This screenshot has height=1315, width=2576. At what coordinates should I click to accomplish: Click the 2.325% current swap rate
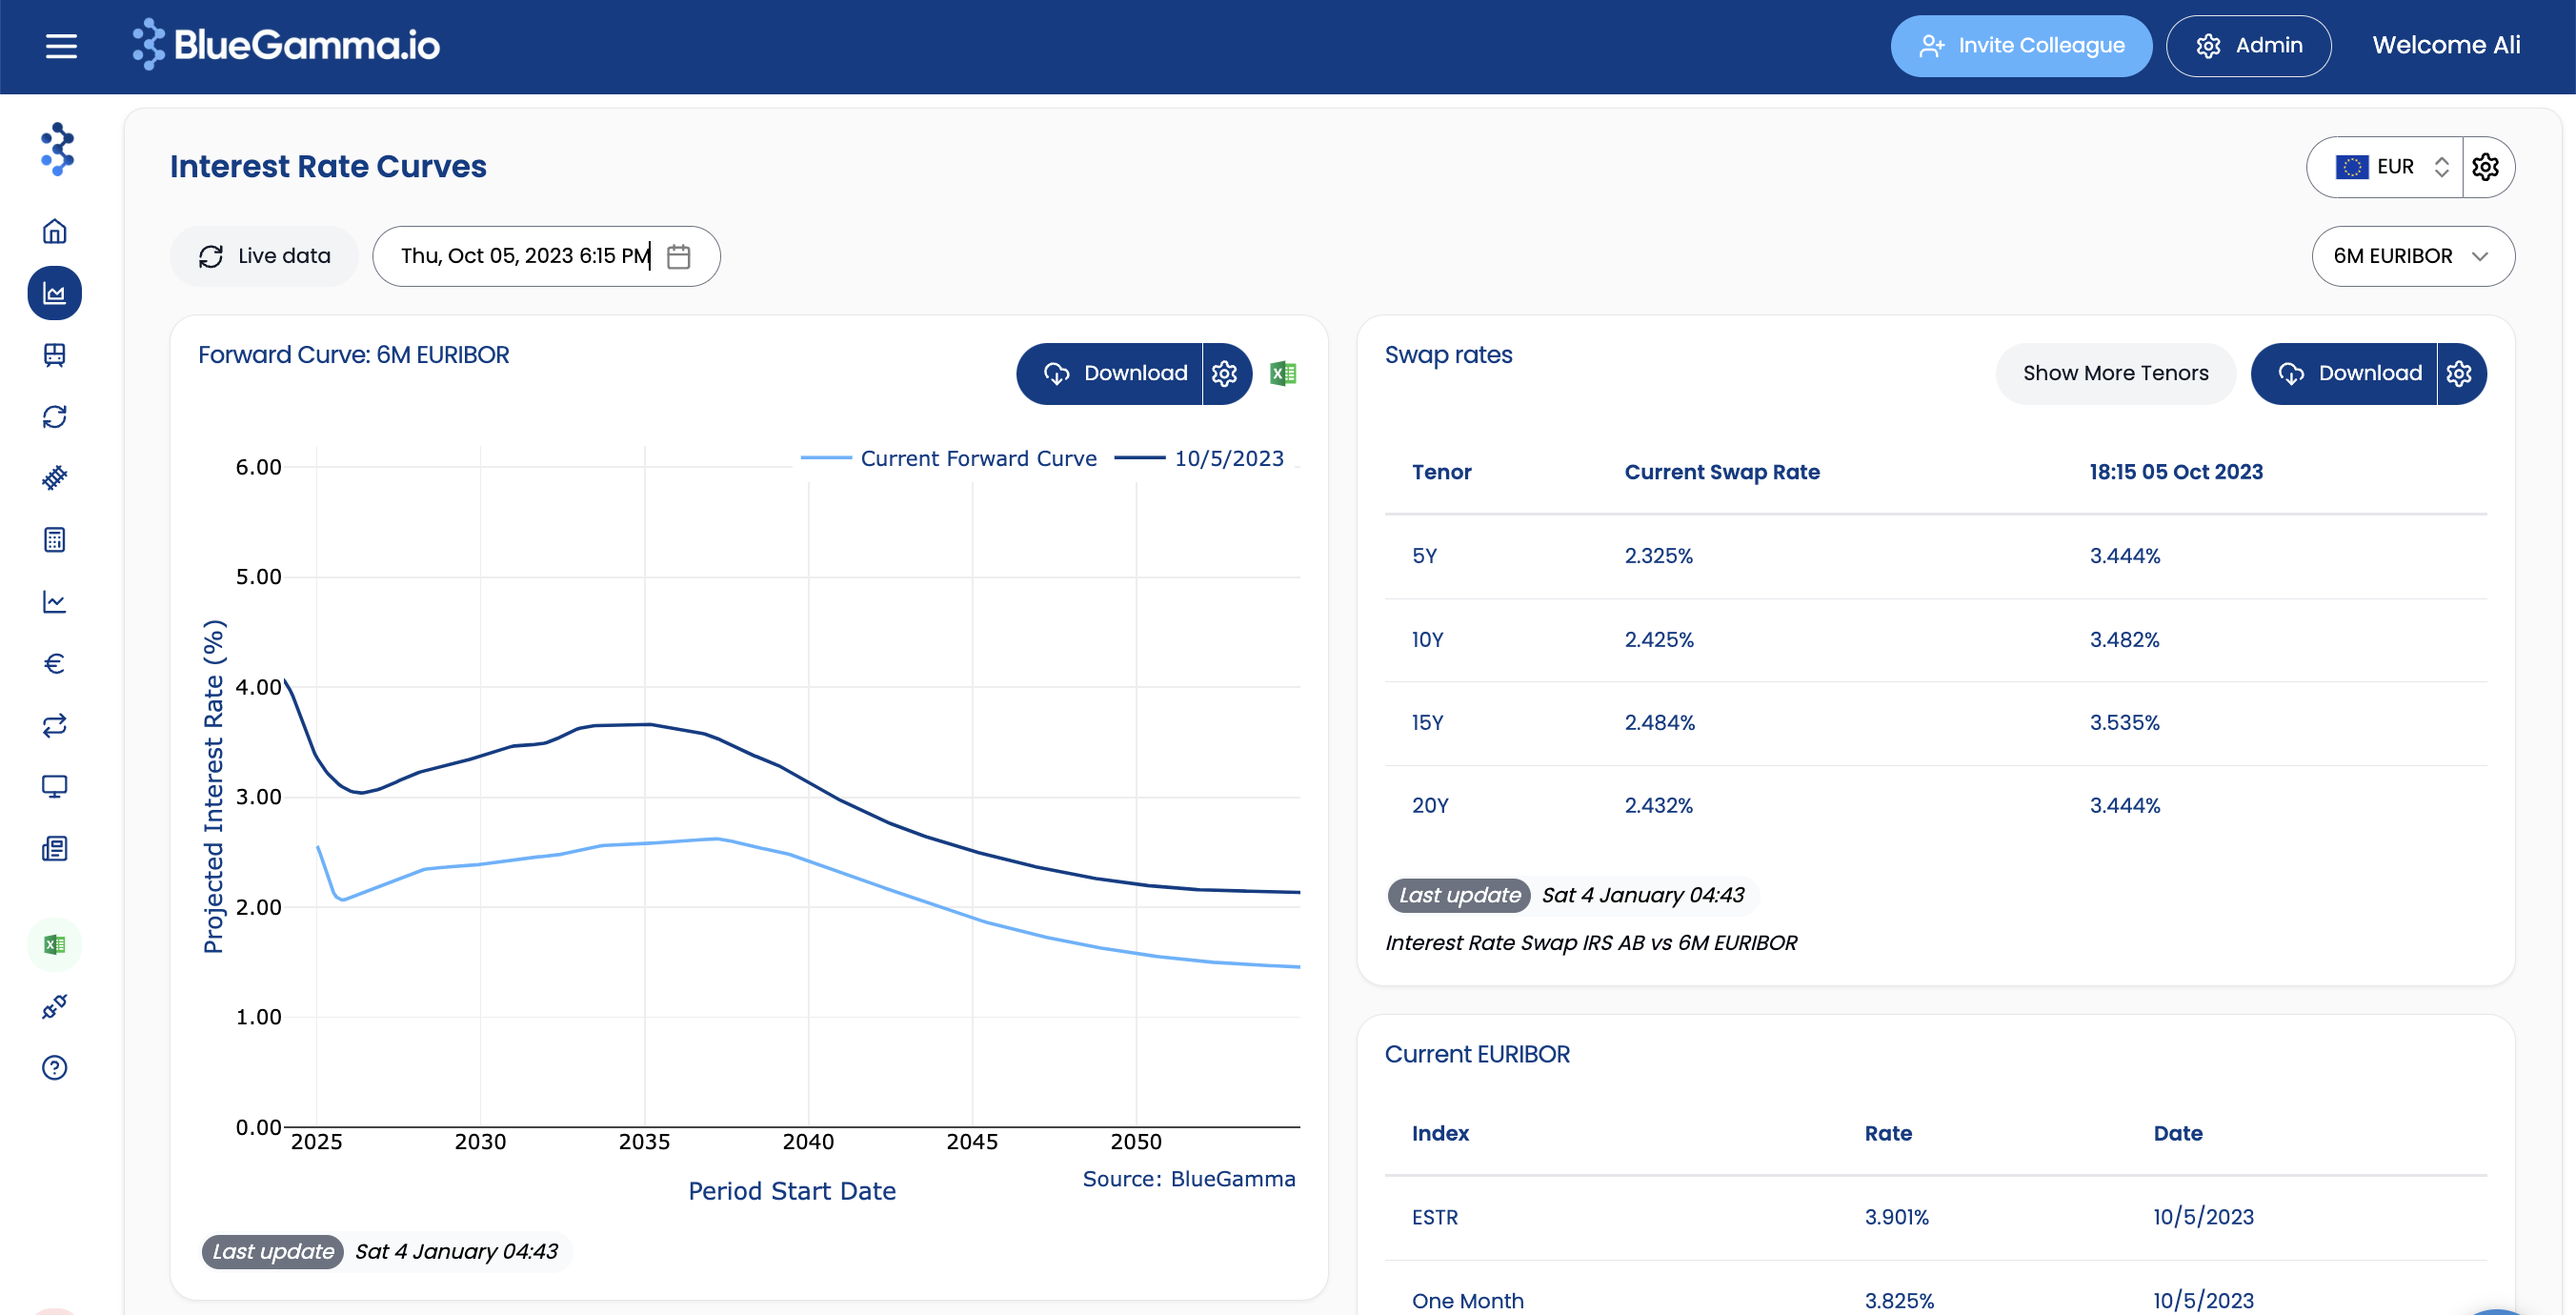coord(1659,556)
